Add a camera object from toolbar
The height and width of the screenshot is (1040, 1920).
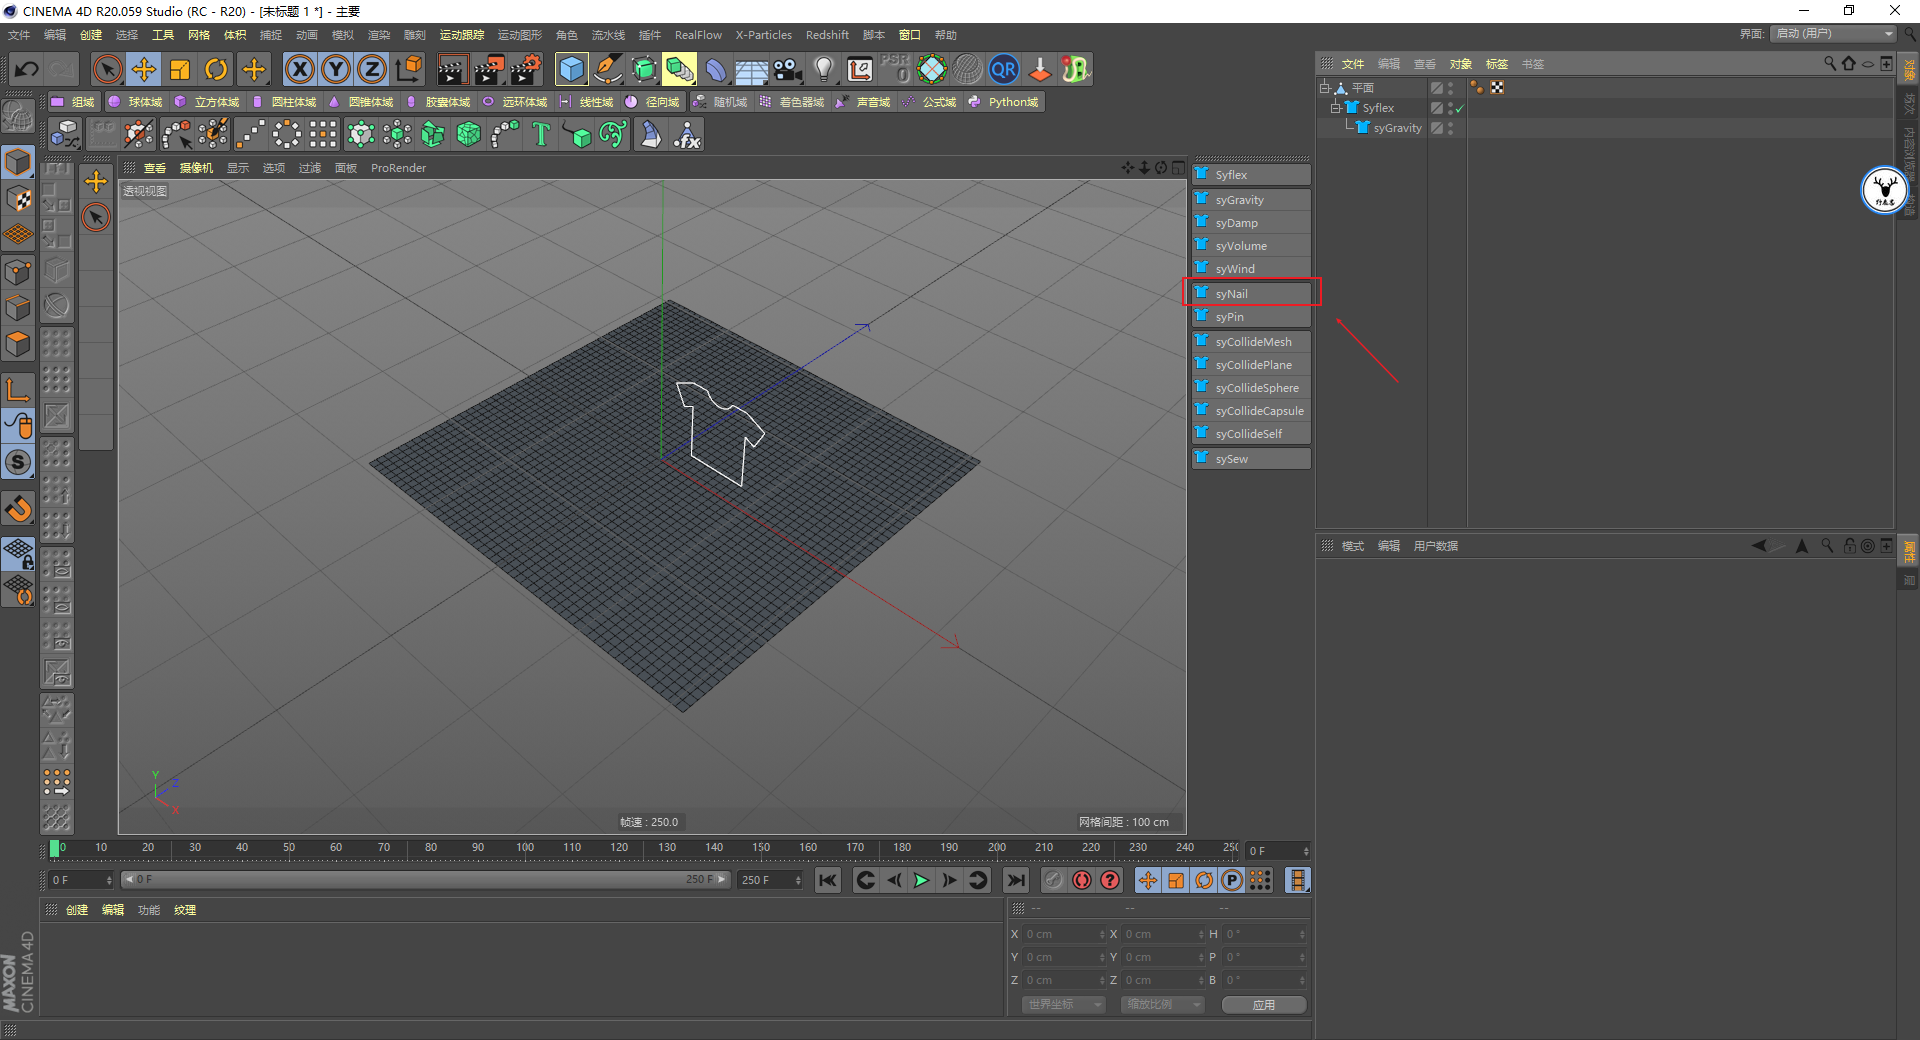[x=788, y=70]
